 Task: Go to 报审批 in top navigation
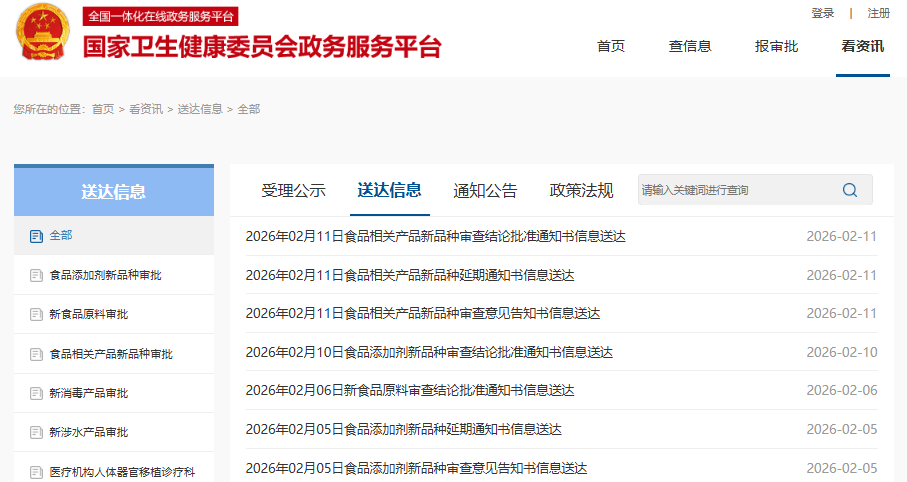[776, 46]
